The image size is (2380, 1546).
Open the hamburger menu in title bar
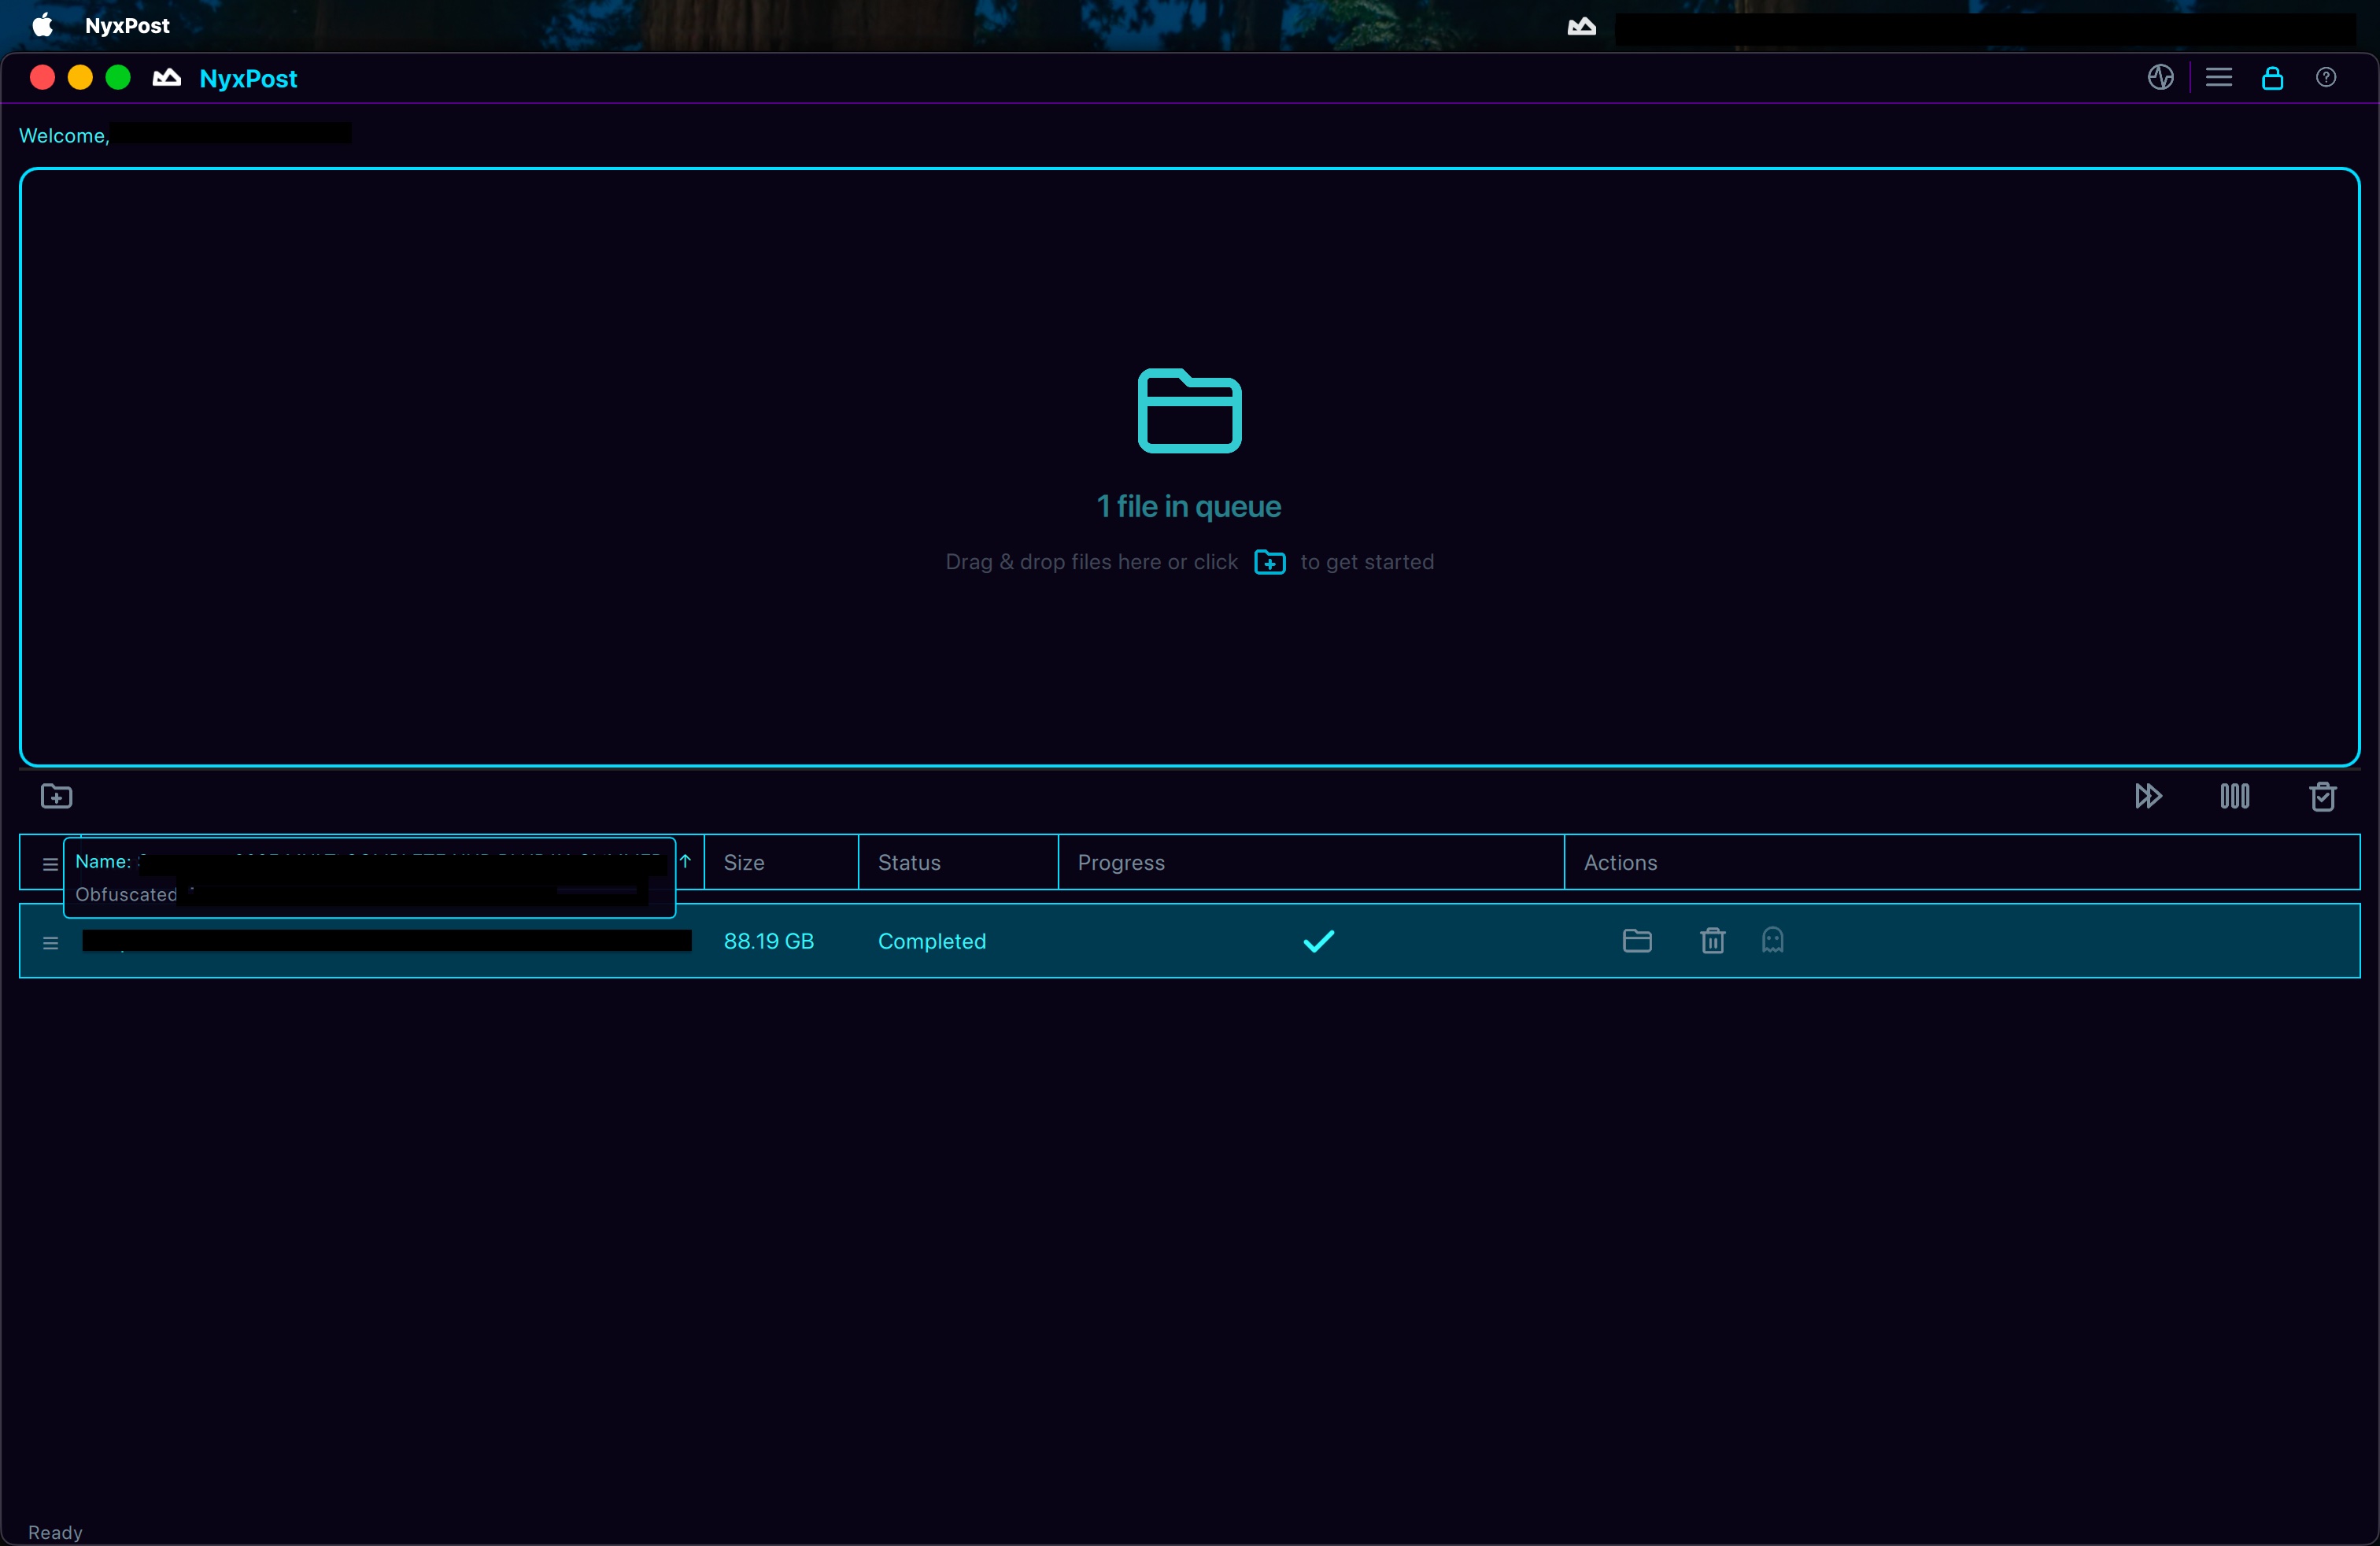(2218, 77)
